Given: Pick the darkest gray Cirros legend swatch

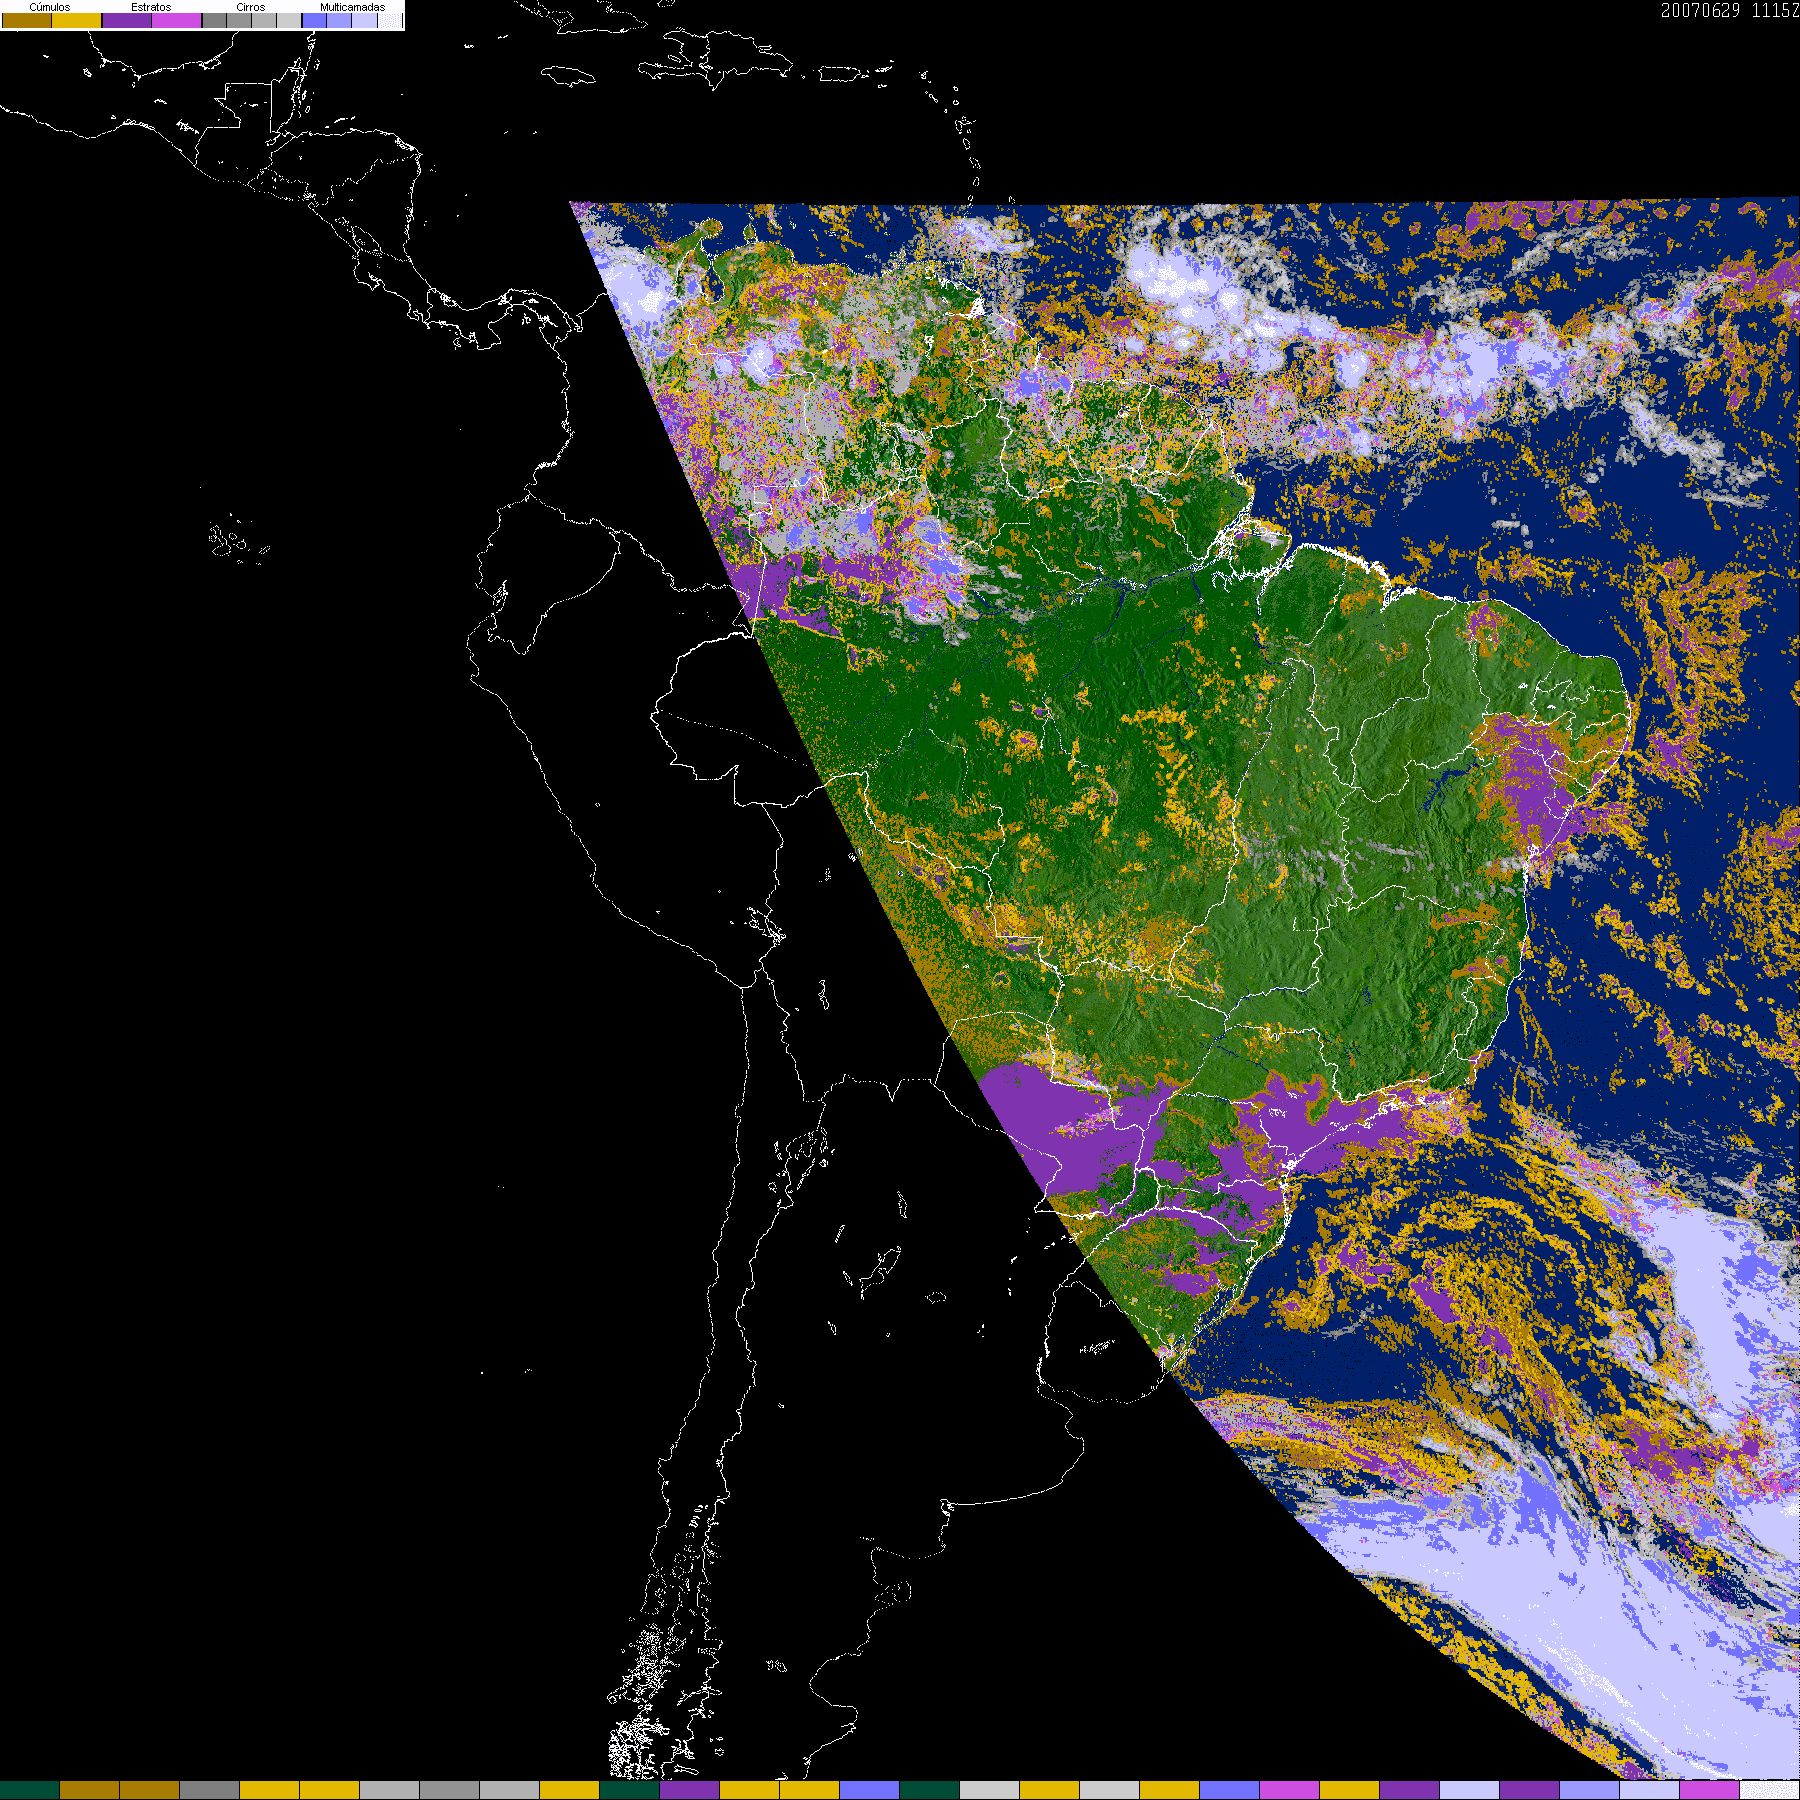Looking at the screenshot, I should [214, 20].
